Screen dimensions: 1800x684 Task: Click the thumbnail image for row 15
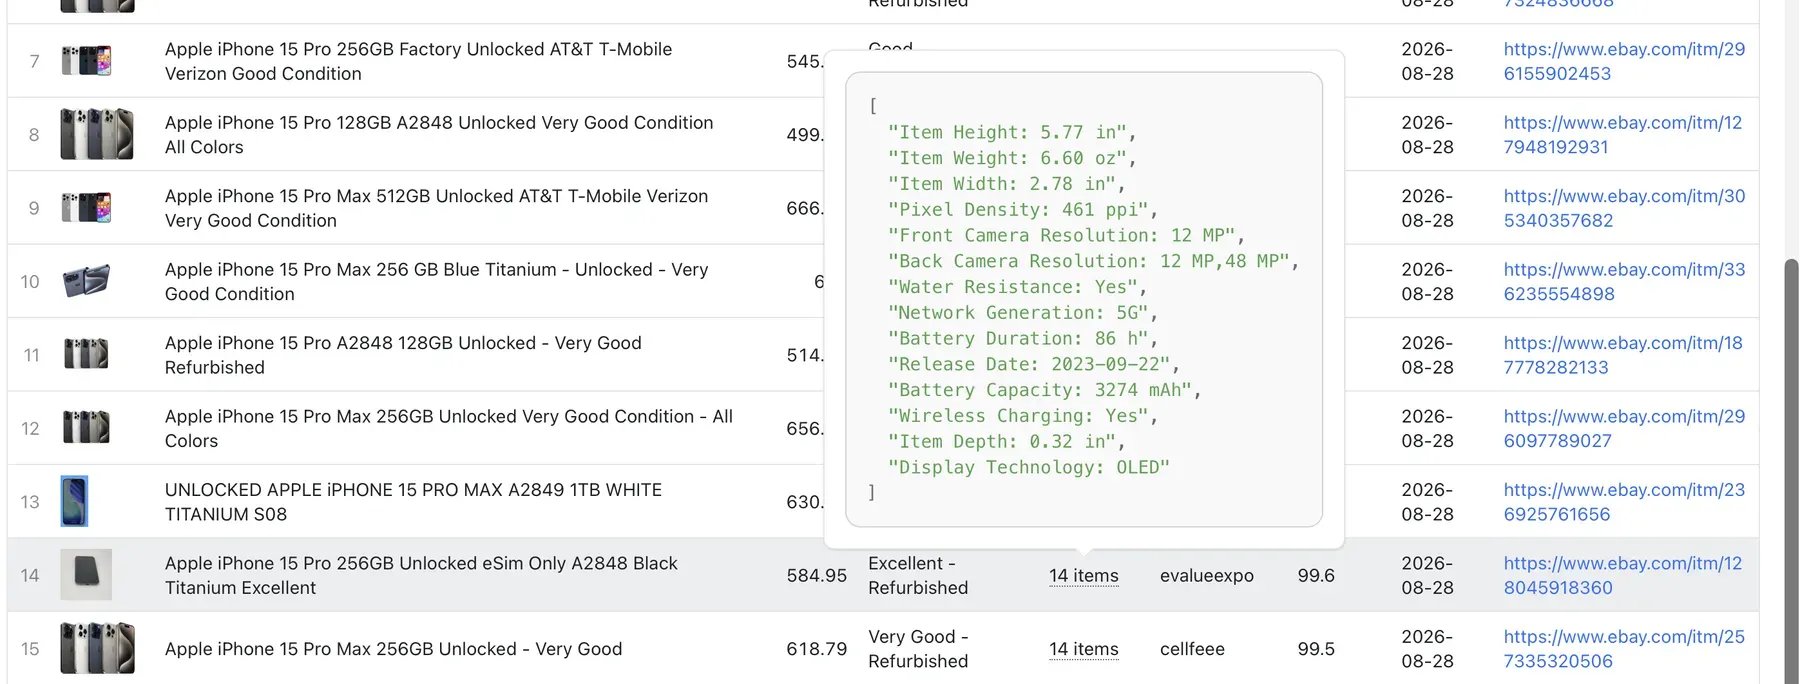pyautogui.click(x=97, y=648)
